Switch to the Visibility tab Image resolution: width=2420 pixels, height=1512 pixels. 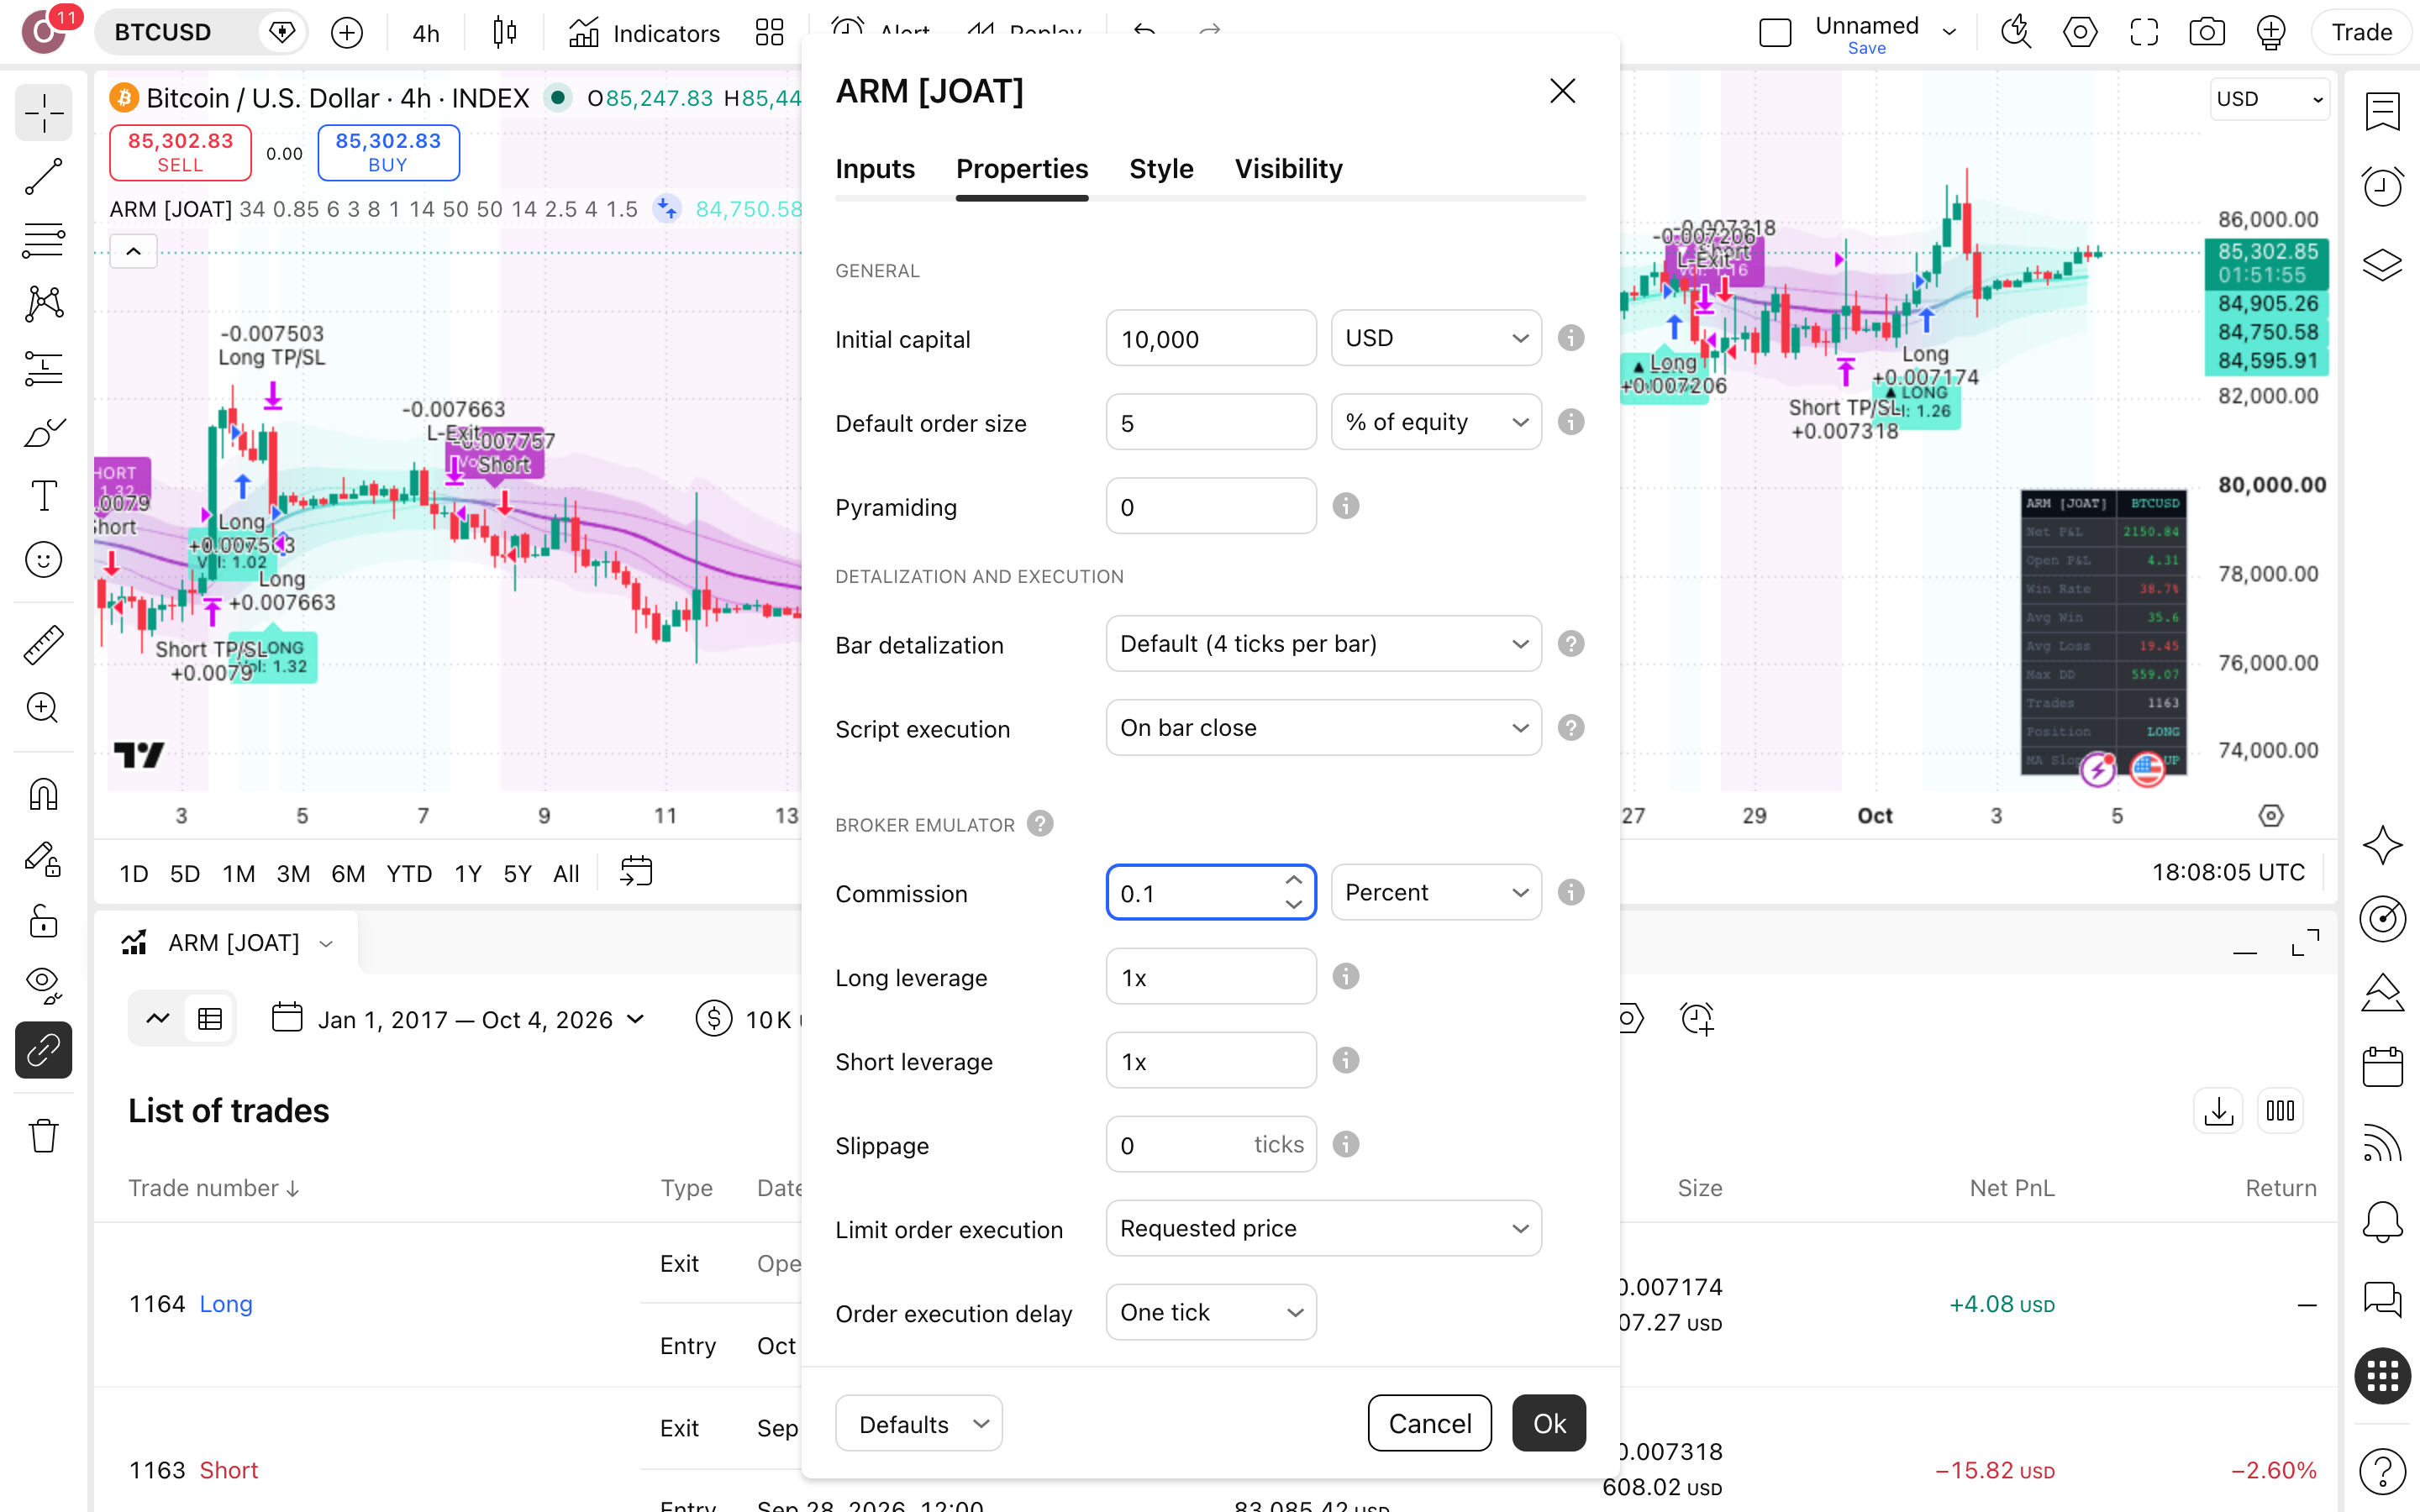click(x=1288, y=169)
